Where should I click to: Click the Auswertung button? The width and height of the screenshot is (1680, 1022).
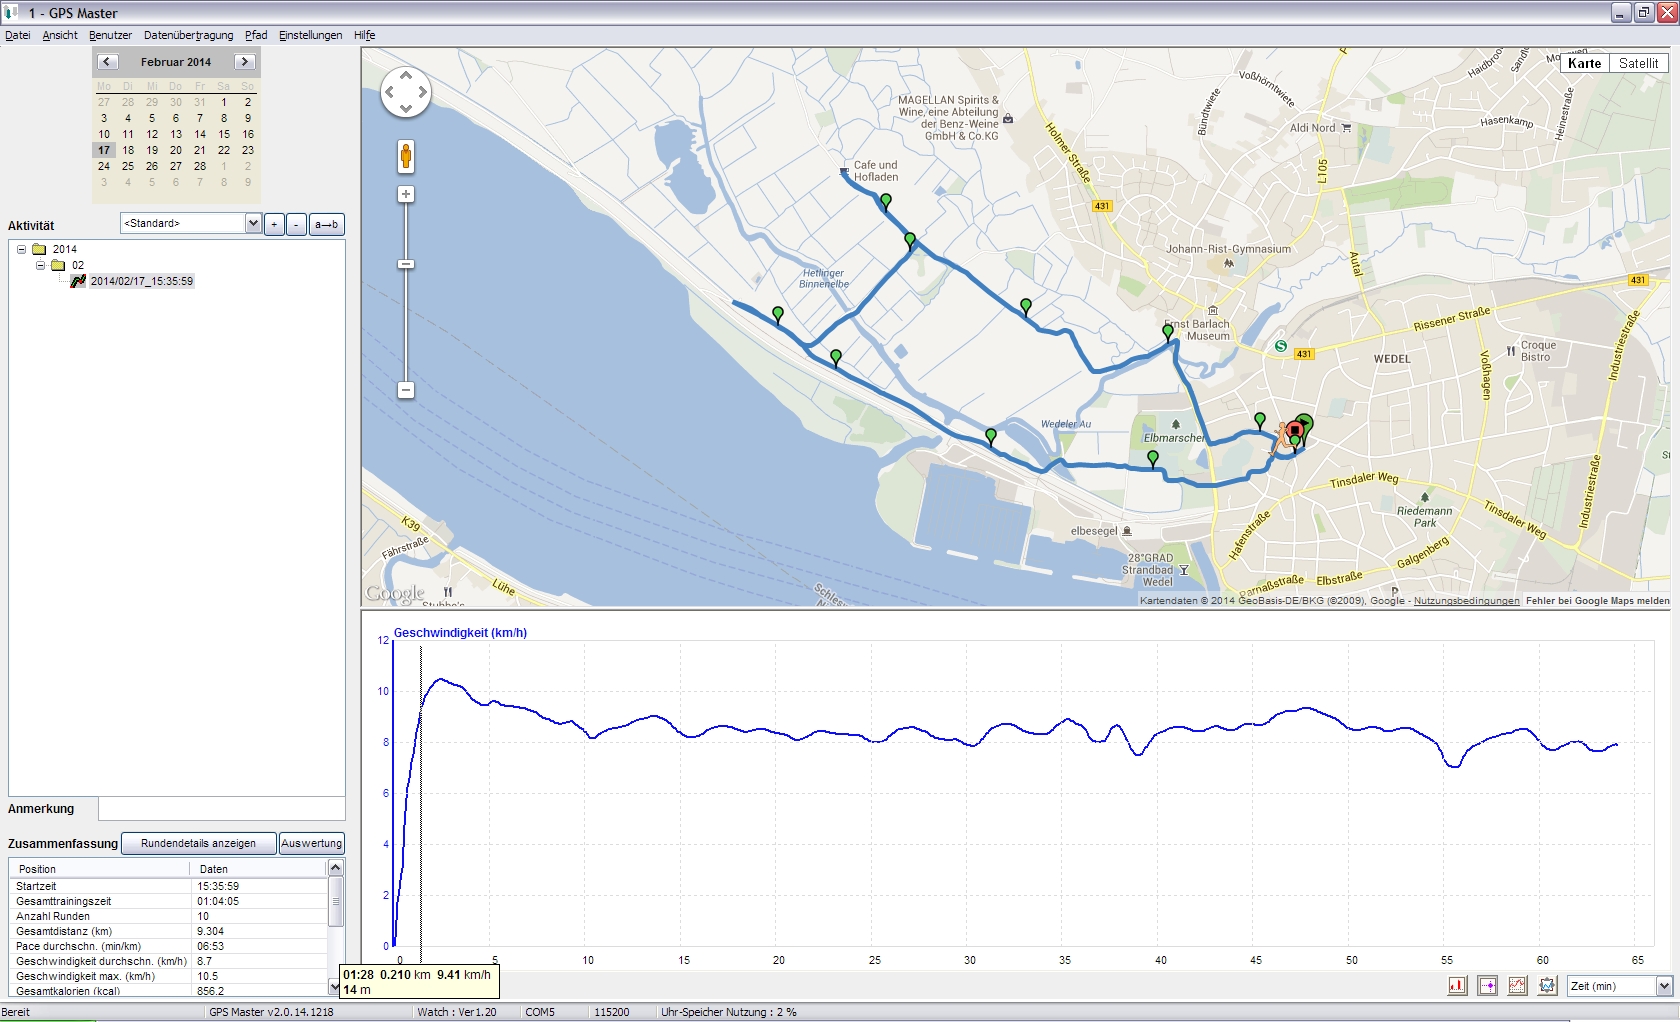[311, 843]
